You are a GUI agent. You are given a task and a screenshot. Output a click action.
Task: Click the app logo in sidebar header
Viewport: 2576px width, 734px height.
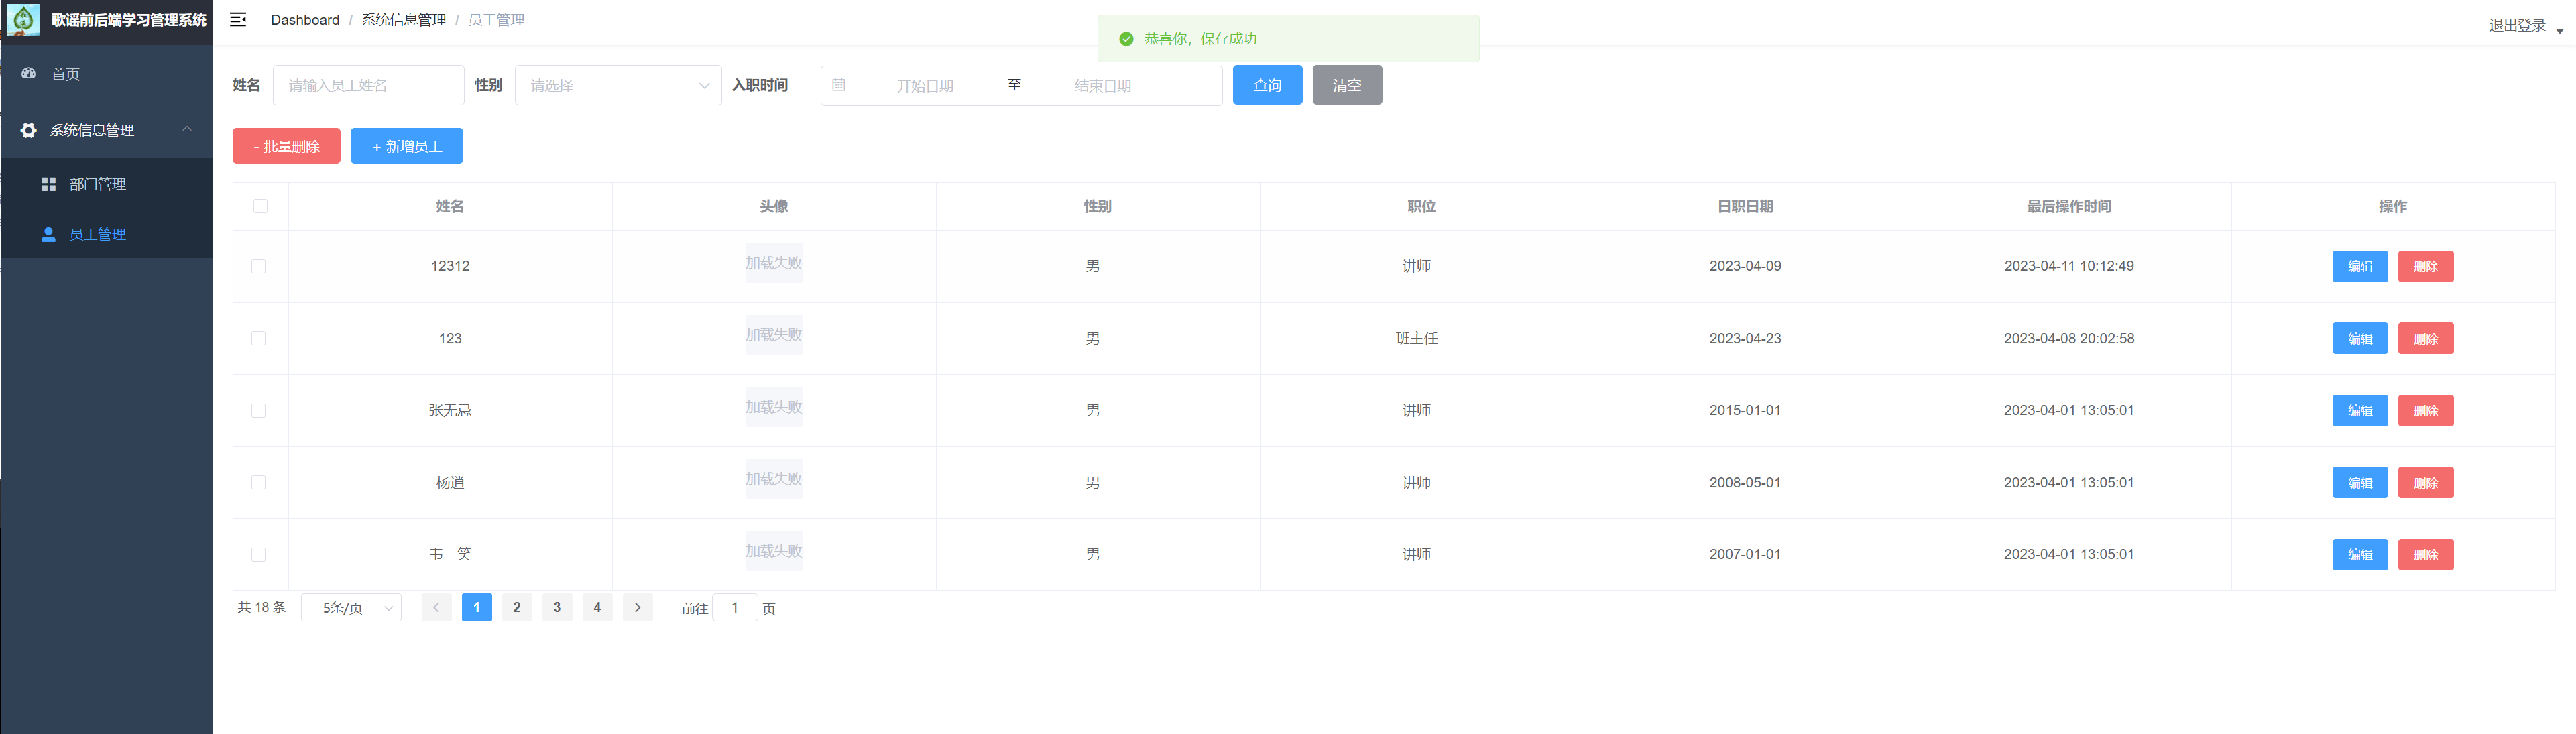click(x=23, y=20)
